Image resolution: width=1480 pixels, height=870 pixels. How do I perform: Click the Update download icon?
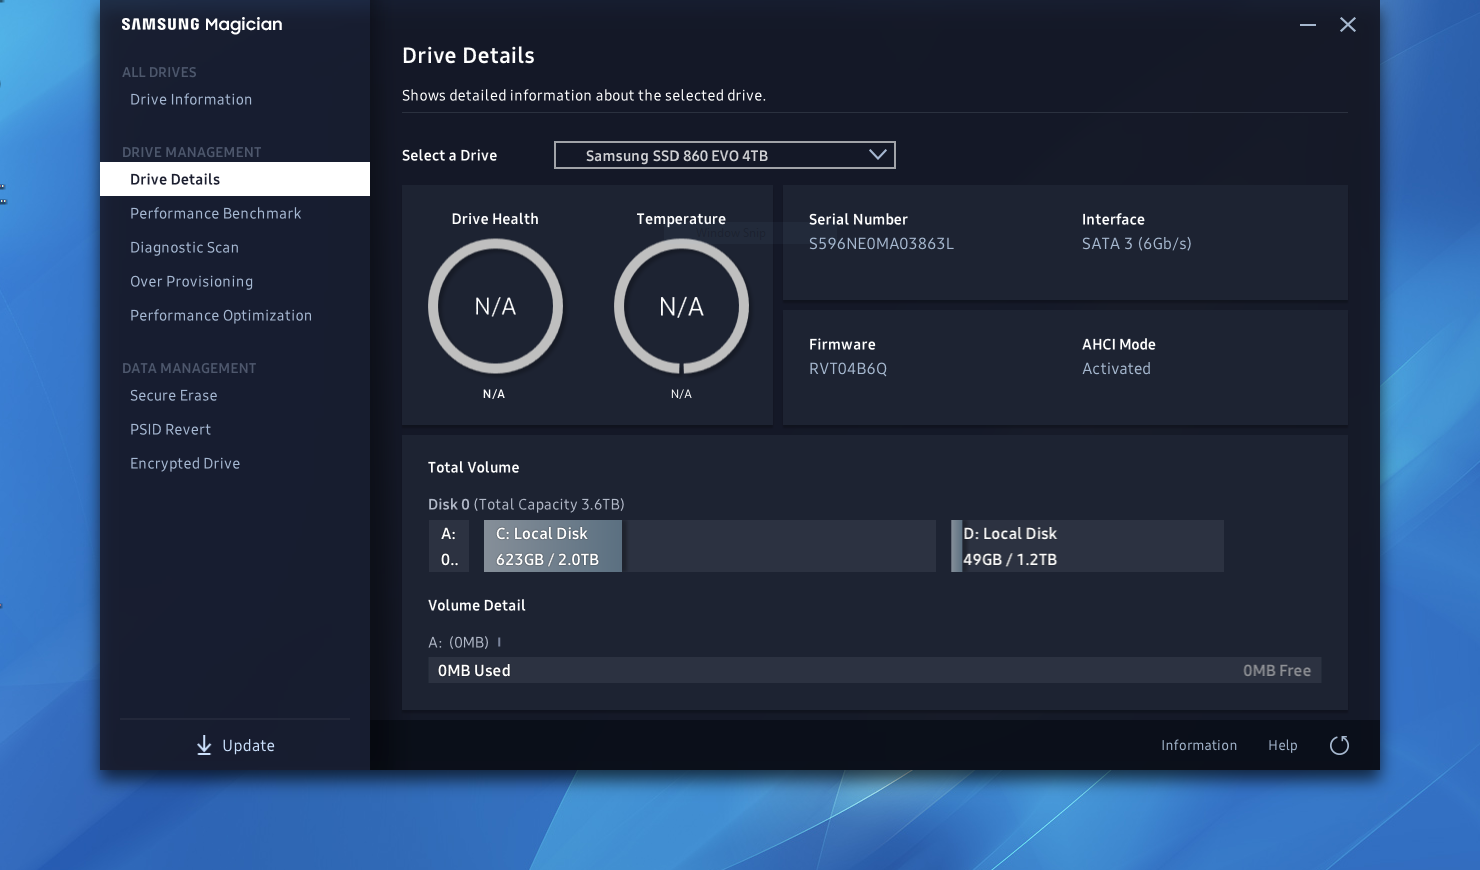coord(204,745)
